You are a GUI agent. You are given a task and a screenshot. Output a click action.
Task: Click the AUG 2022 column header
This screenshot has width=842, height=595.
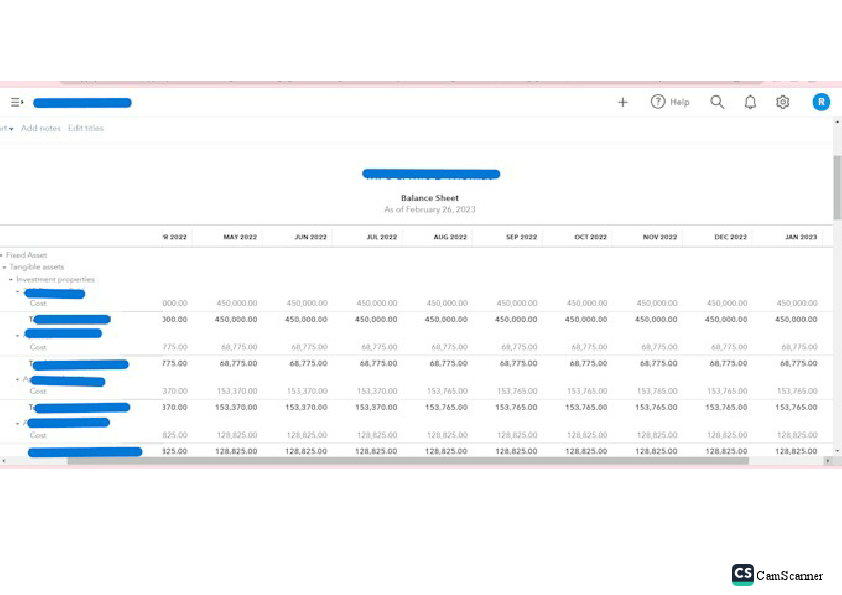click(450, 237)
